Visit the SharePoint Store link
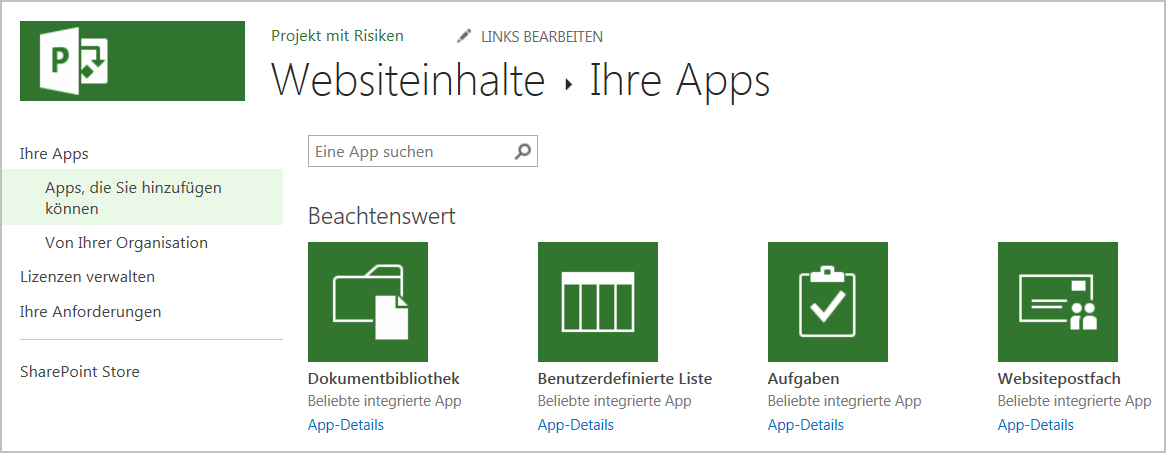The image size is (1166, 453). tap(80, 372)
